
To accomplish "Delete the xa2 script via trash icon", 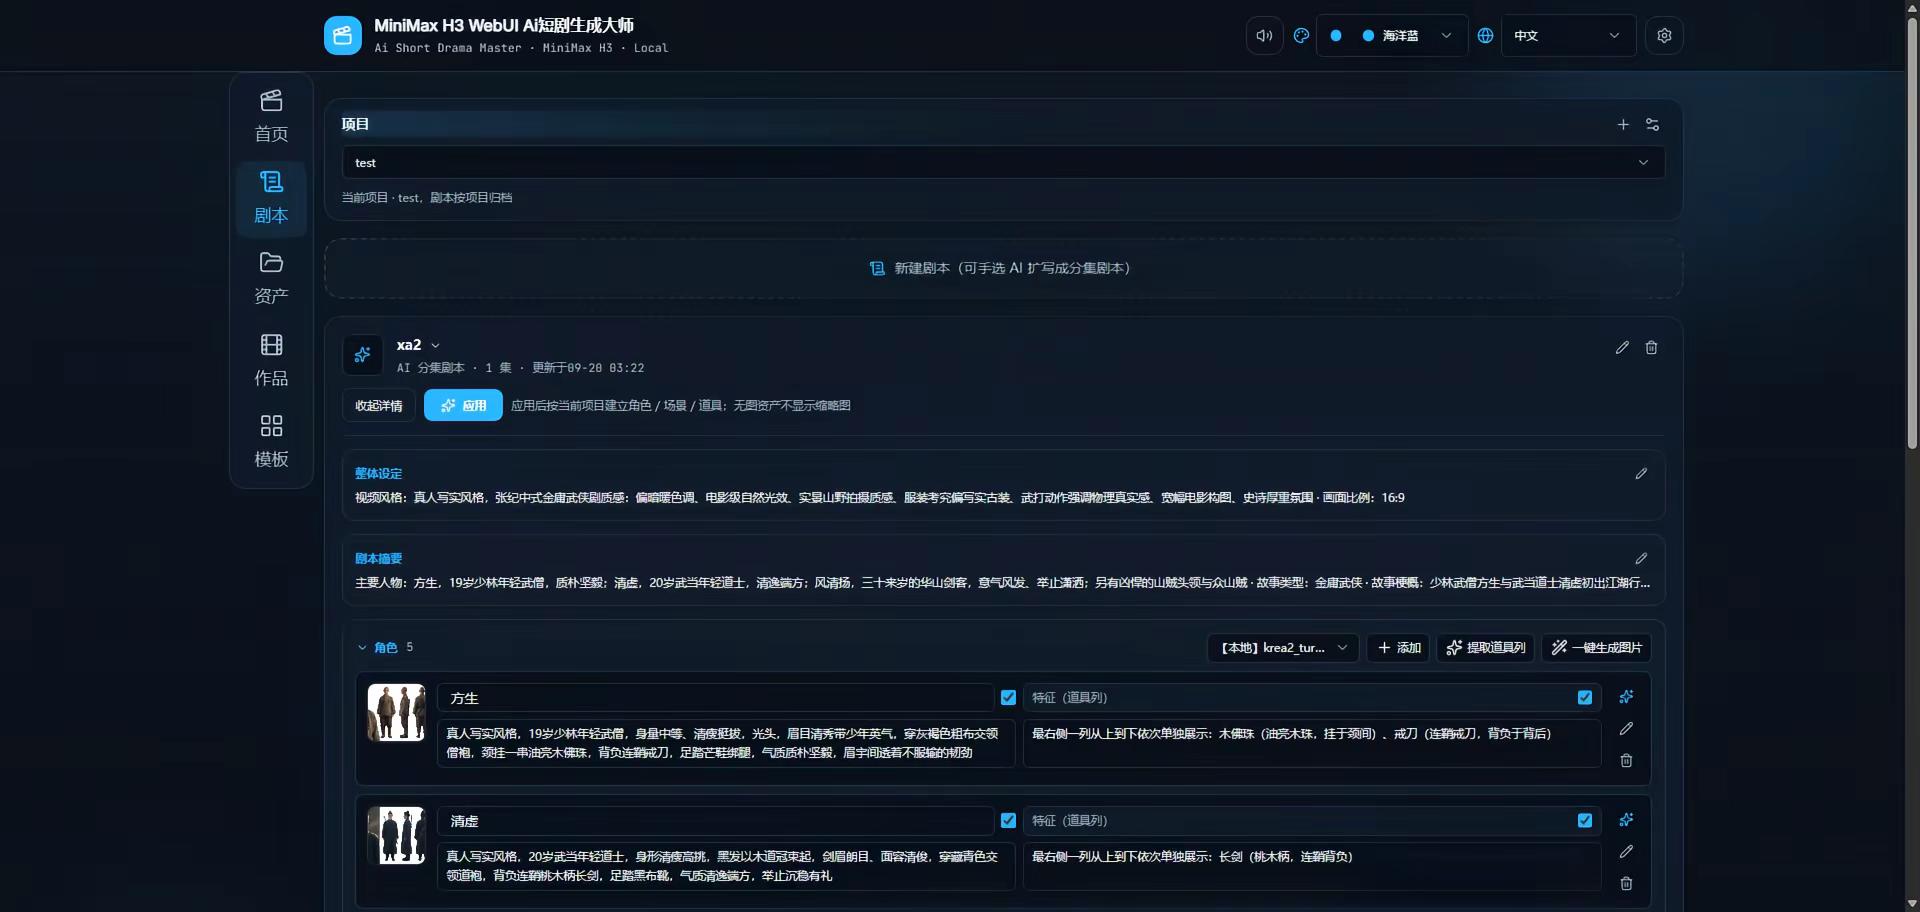I will (x=1651, y=348).
